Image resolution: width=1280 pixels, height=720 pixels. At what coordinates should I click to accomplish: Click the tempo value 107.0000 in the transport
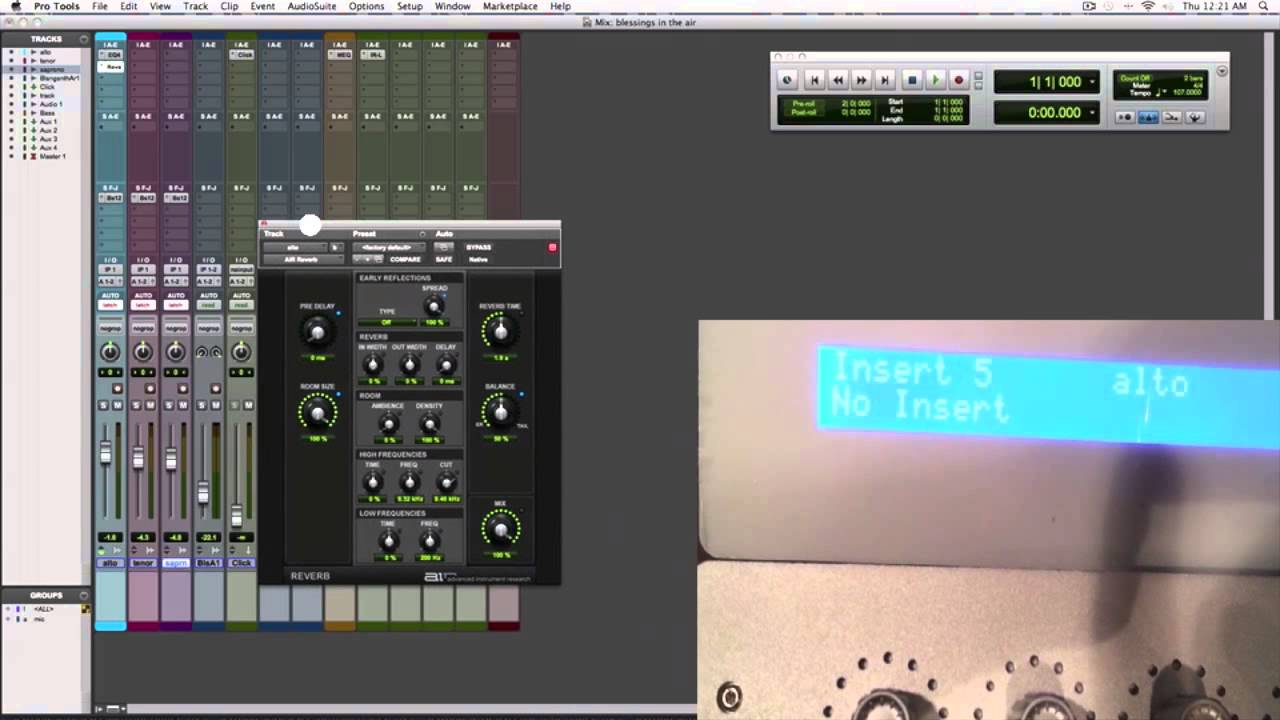pyautogui.click(x=1187, y=93)
